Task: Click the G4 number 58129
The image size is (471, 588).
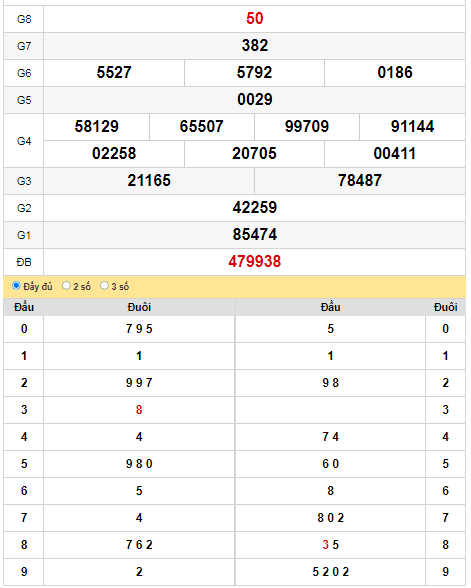Action: pos(96,126)
